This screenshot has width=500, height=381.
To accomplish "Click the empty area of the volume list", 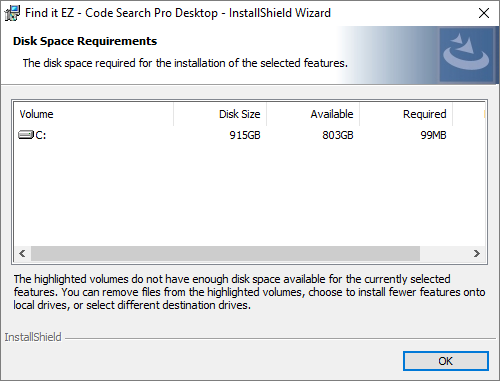I will click(249, 193).
